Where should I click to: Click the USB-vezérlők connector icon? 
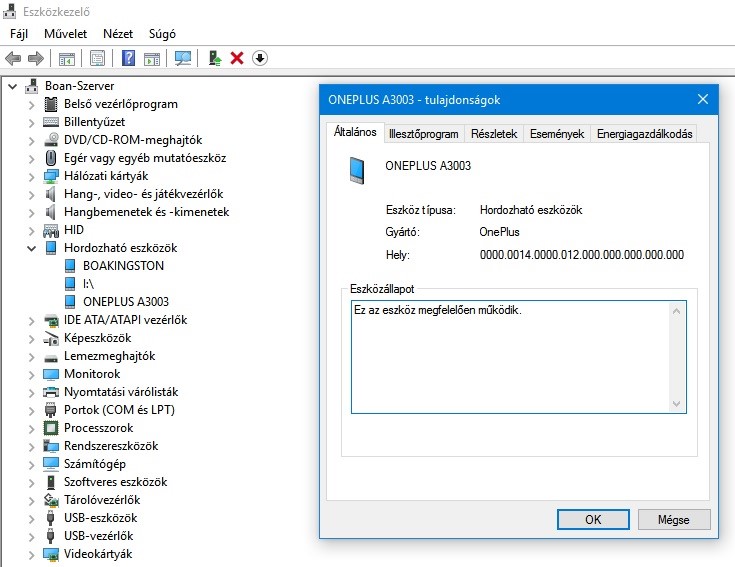[51, 536]
